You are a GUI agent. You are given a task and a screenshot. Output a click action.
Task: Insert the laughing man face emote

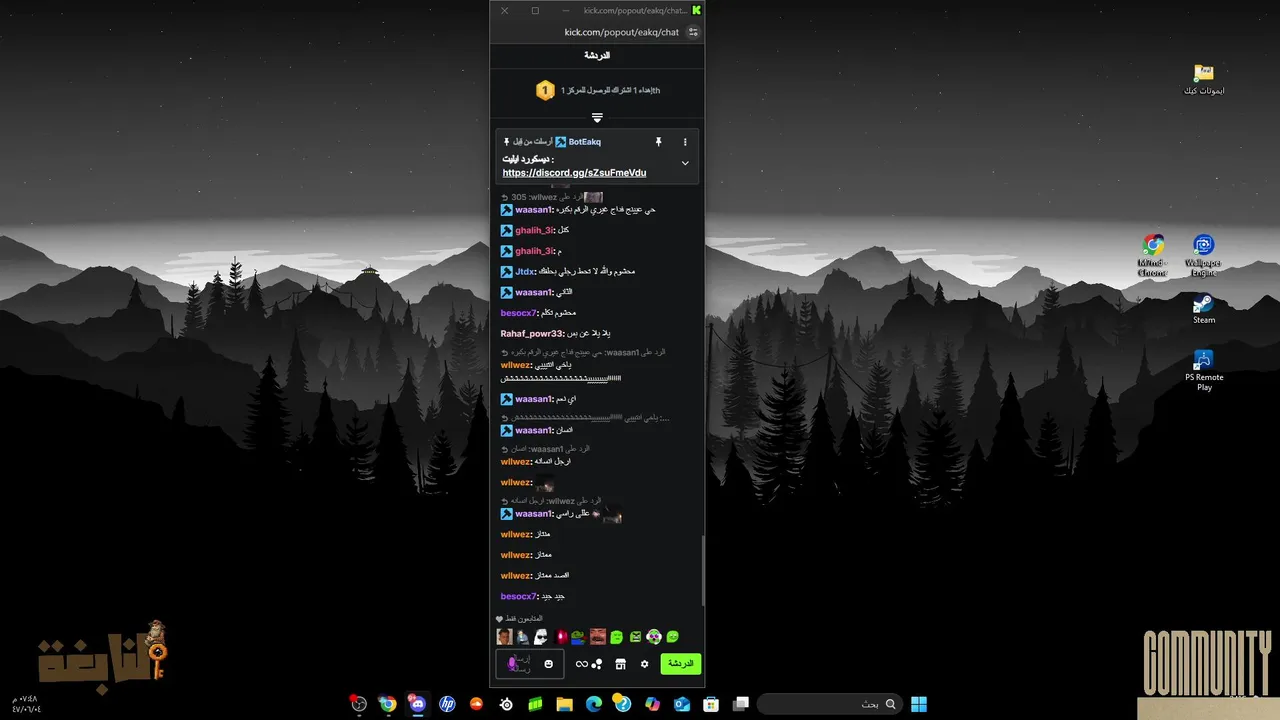598,636
